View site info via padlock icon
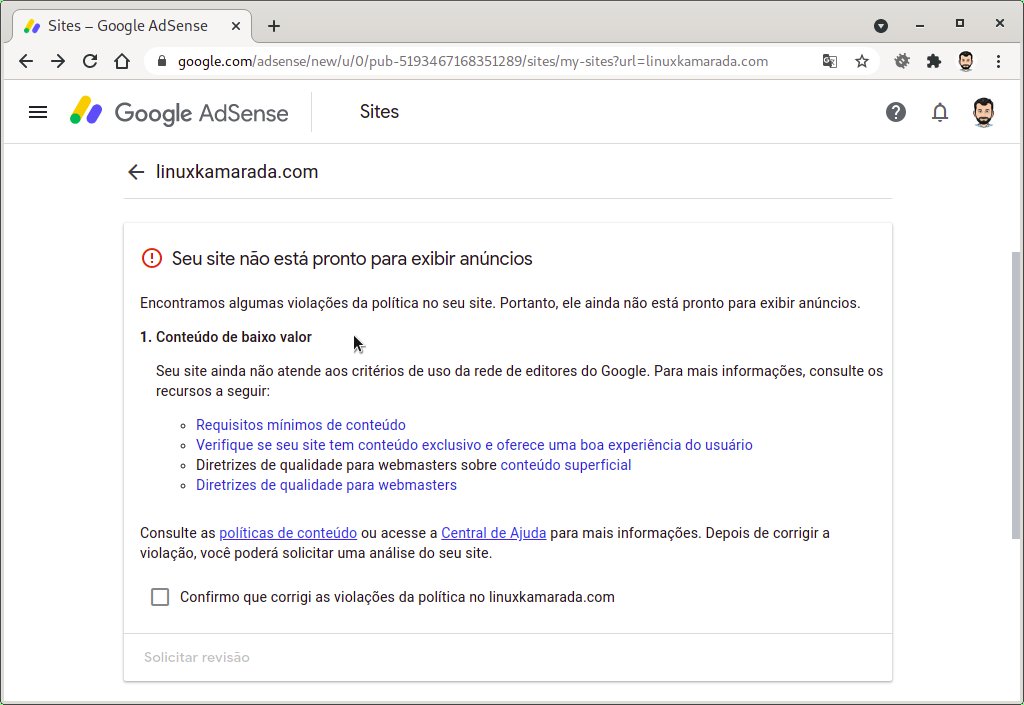The height and width of the screenshot is (705, 1024). pyautogui.click(x=163, y=61)
